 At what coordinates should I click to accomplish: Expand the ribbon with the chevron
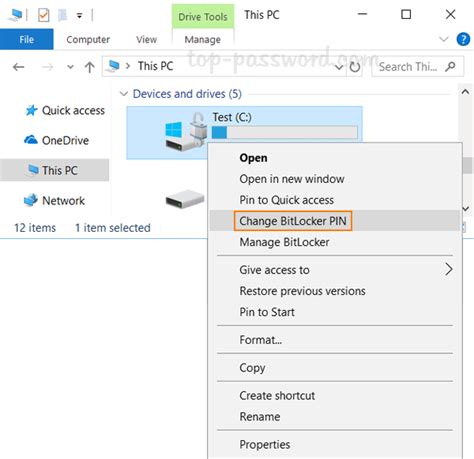point(444,39)
